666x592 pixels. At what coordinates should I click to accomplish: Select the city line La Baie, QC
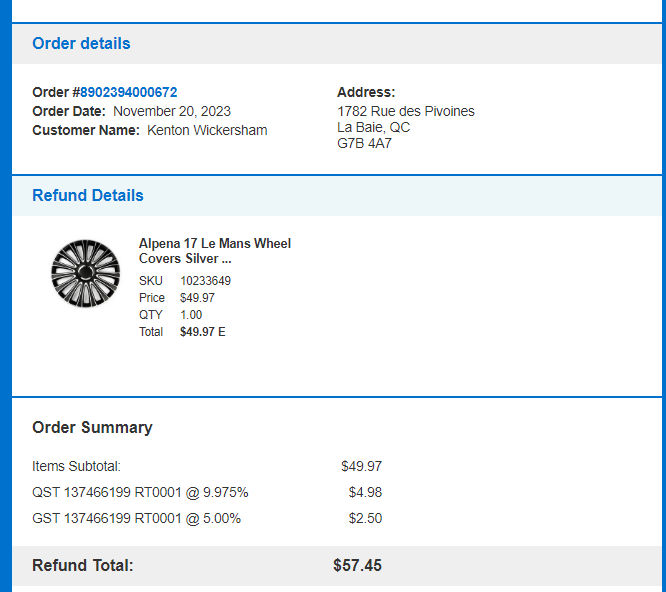click(x=373, y=127)
